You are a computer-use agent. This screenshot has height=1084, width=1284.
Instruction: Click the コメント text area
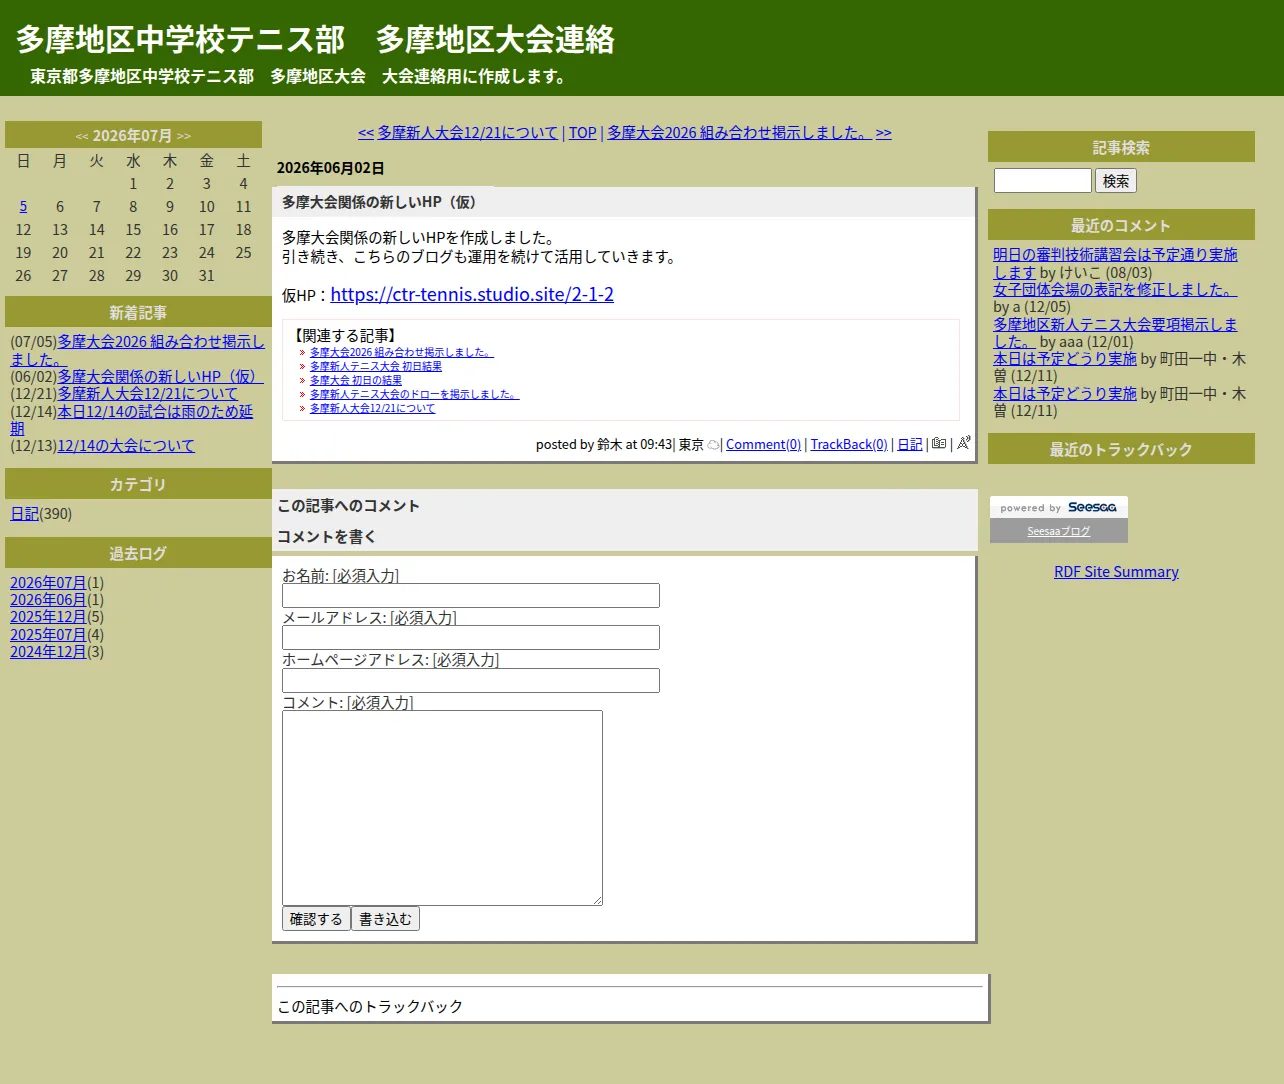coord(442,808)
